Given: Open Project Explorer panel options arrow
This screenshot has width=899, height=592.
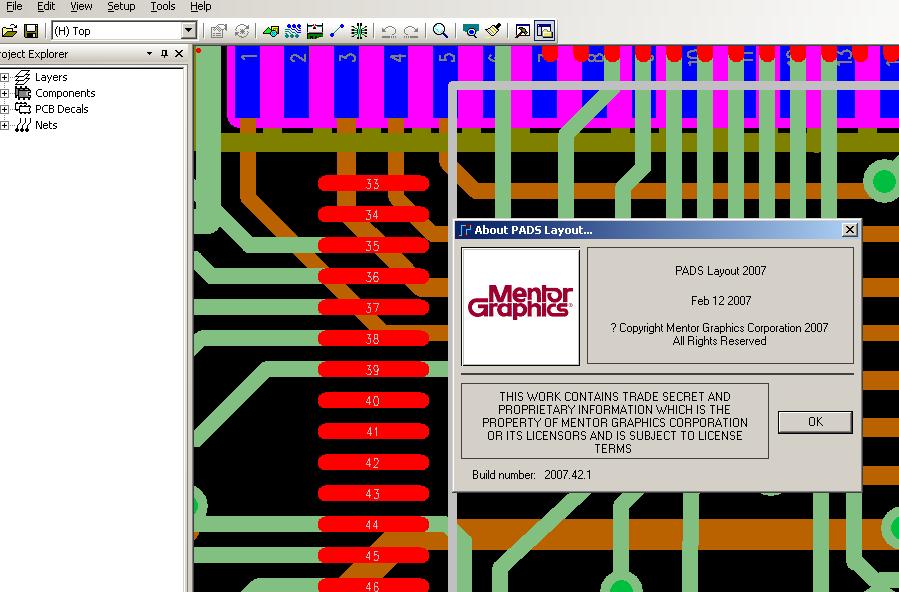Looking at the screenshot, I should pos(150,53).
